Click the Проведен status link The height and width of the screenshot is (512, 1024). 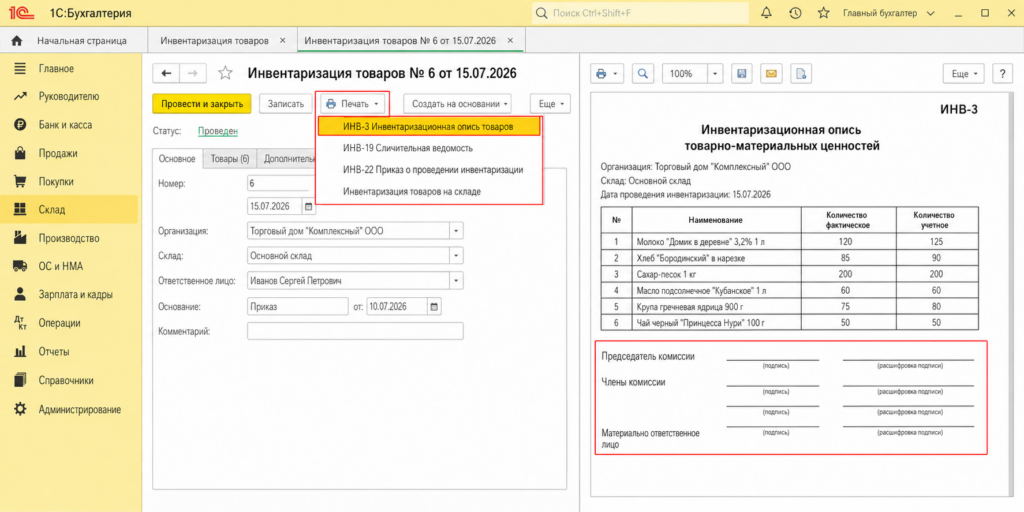tap(218, 131)
